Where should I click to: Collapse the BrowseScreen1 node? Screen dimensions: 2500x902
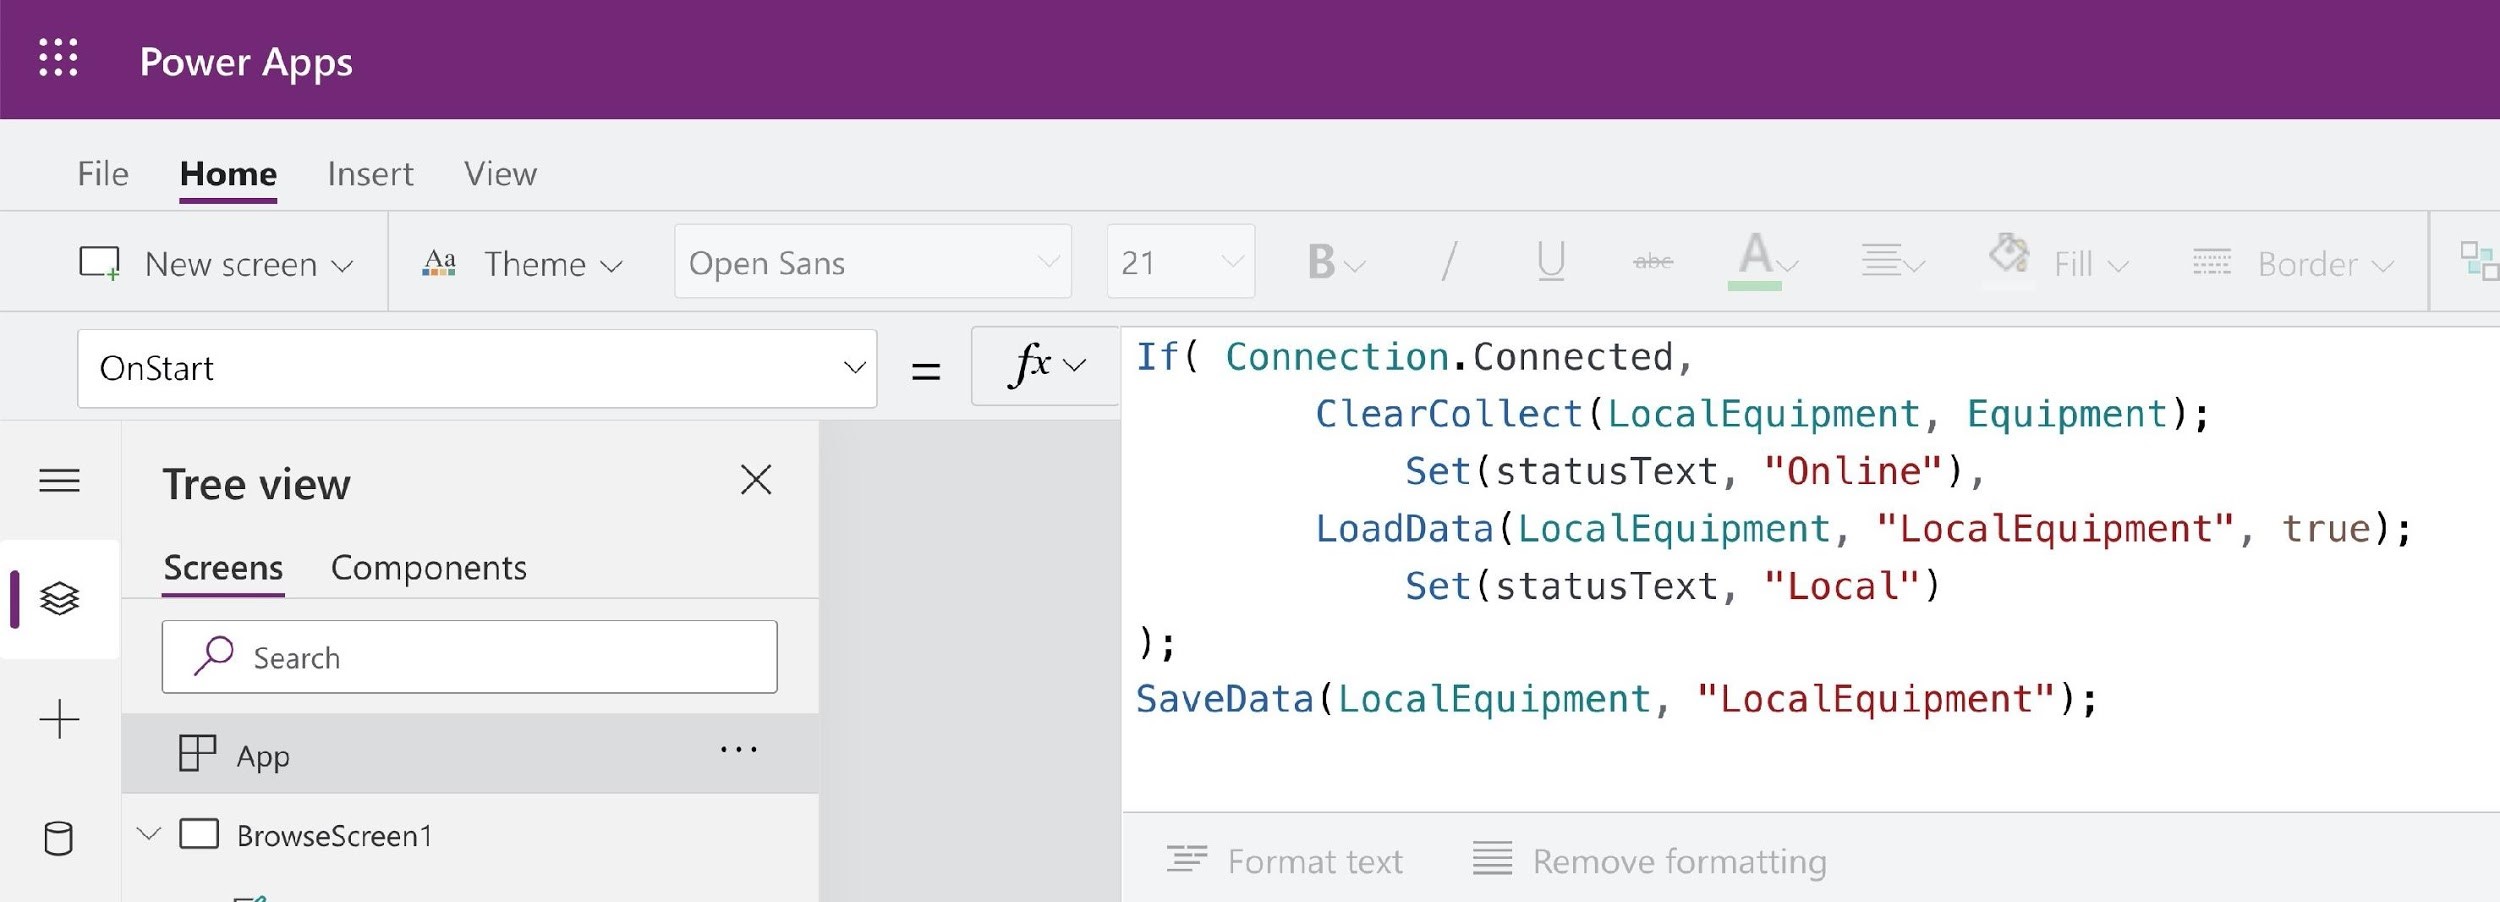point(149,833)
